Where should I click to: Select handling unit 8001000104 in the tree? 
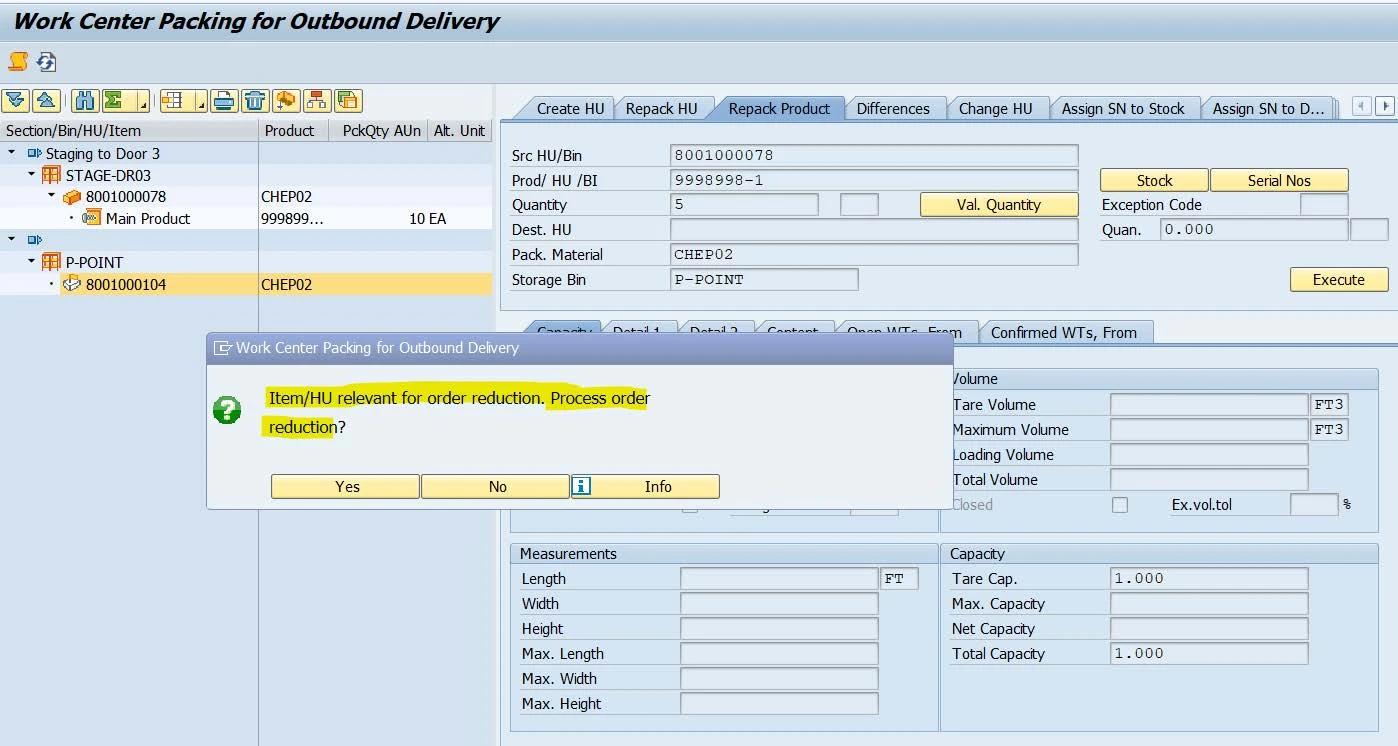126,285
